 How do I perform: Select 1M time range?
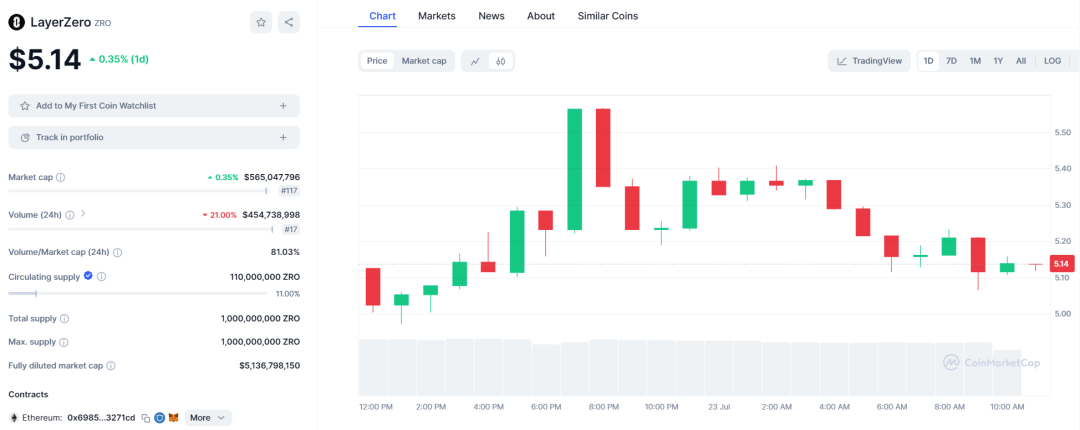pos(975,61)
